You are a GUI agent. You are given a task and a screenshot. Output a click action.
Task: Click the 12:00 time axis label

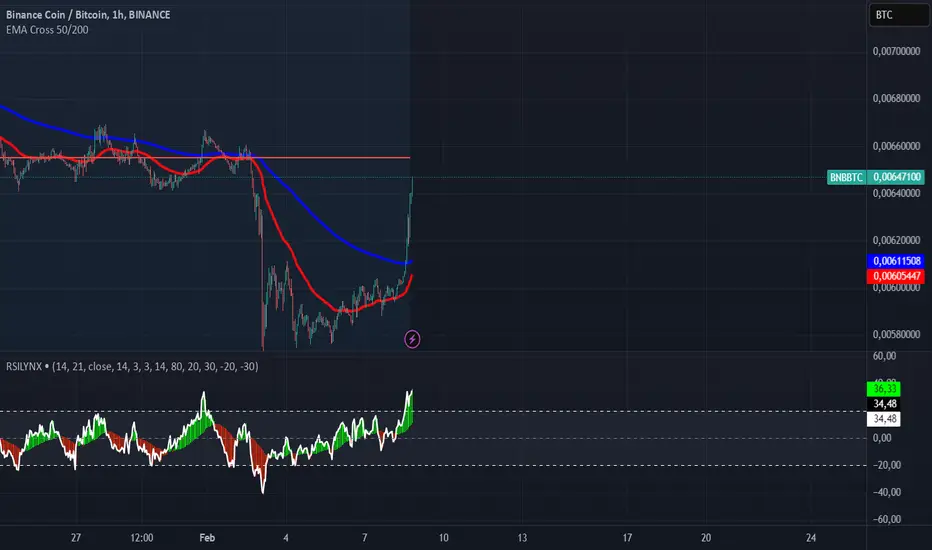141,538
